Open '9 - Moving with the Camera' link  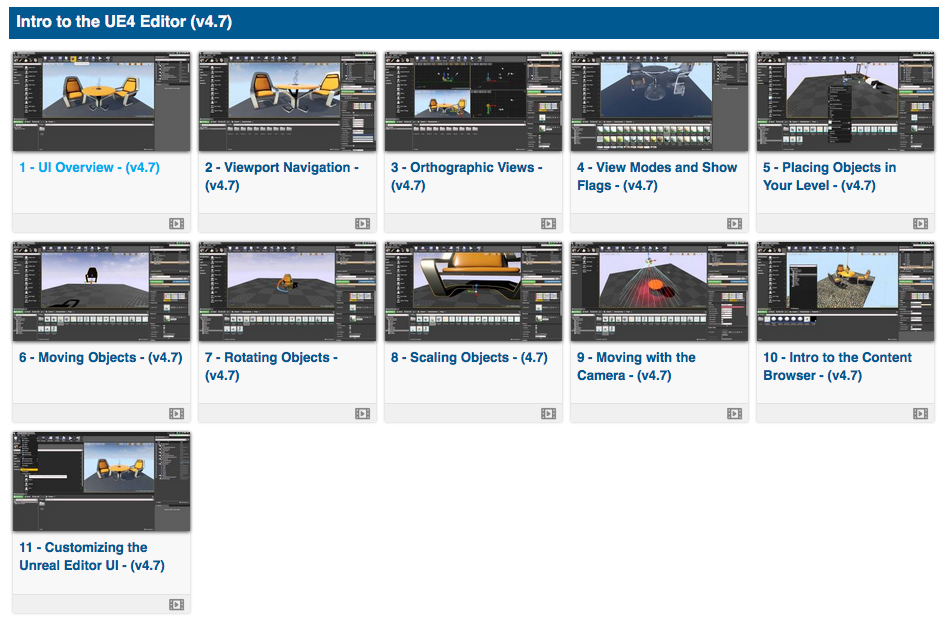636,366
